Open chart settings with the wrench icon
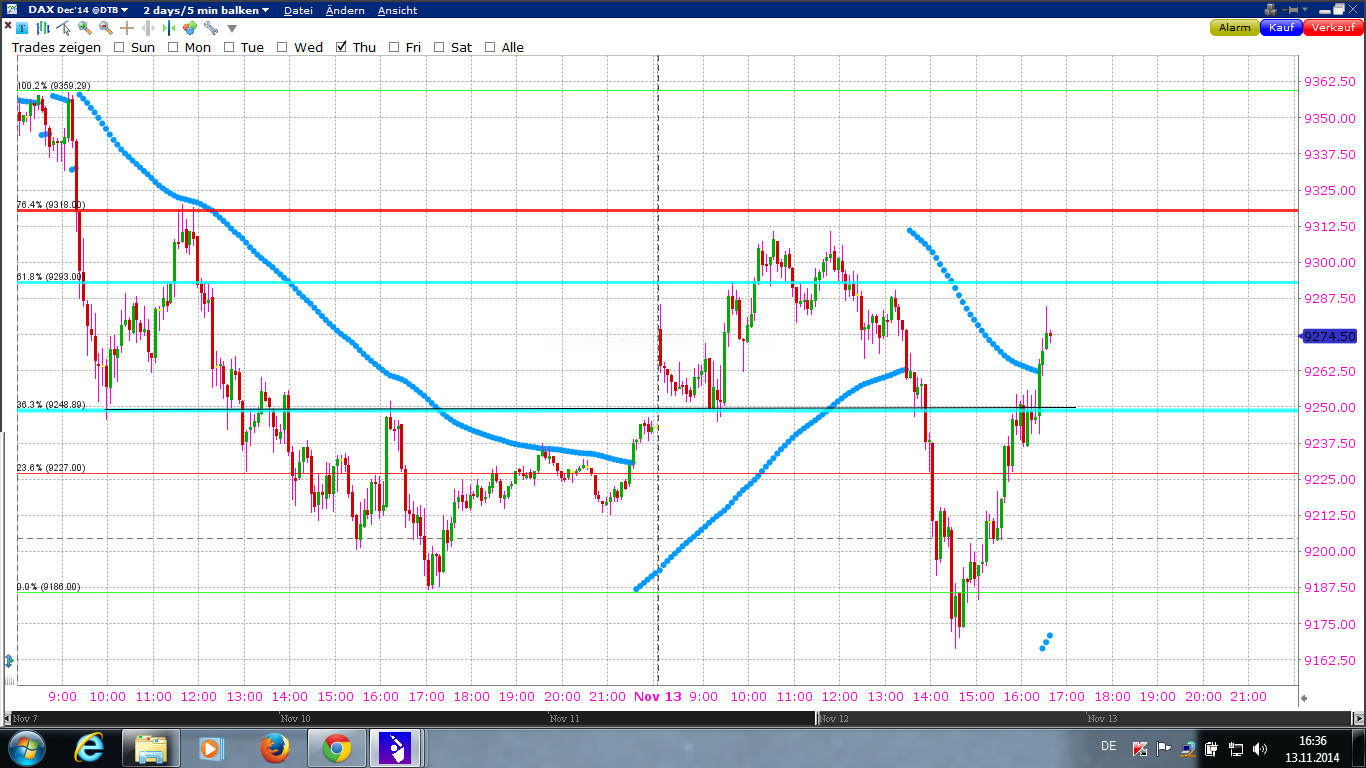This screenshot has height=768, width=1366. point(209,28)
